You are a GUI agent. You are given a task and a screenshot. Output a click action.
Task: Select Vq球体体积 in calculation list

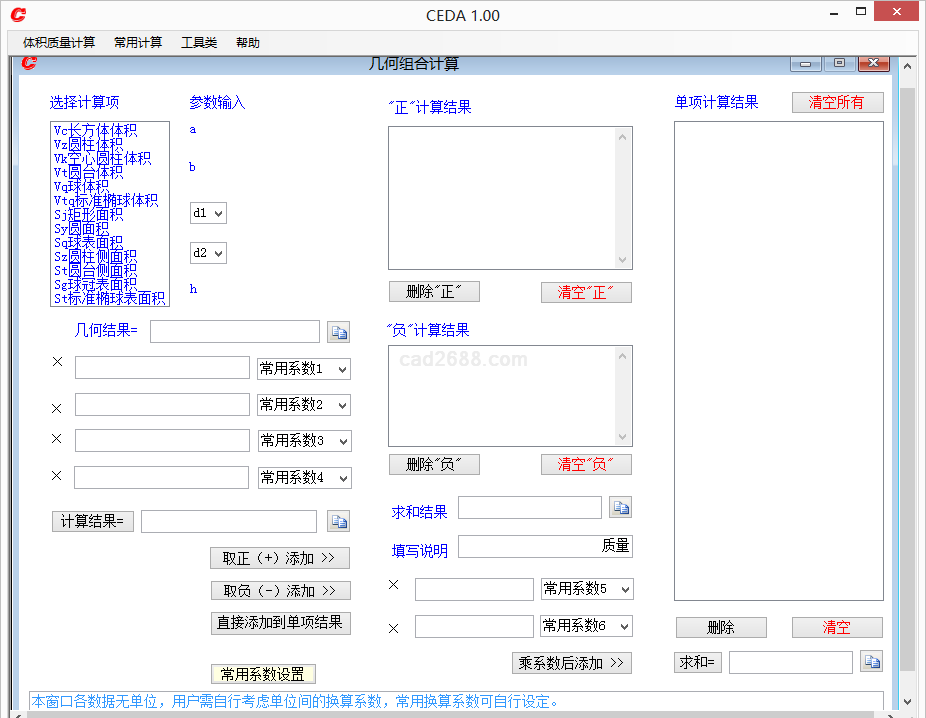coord(82,186)
